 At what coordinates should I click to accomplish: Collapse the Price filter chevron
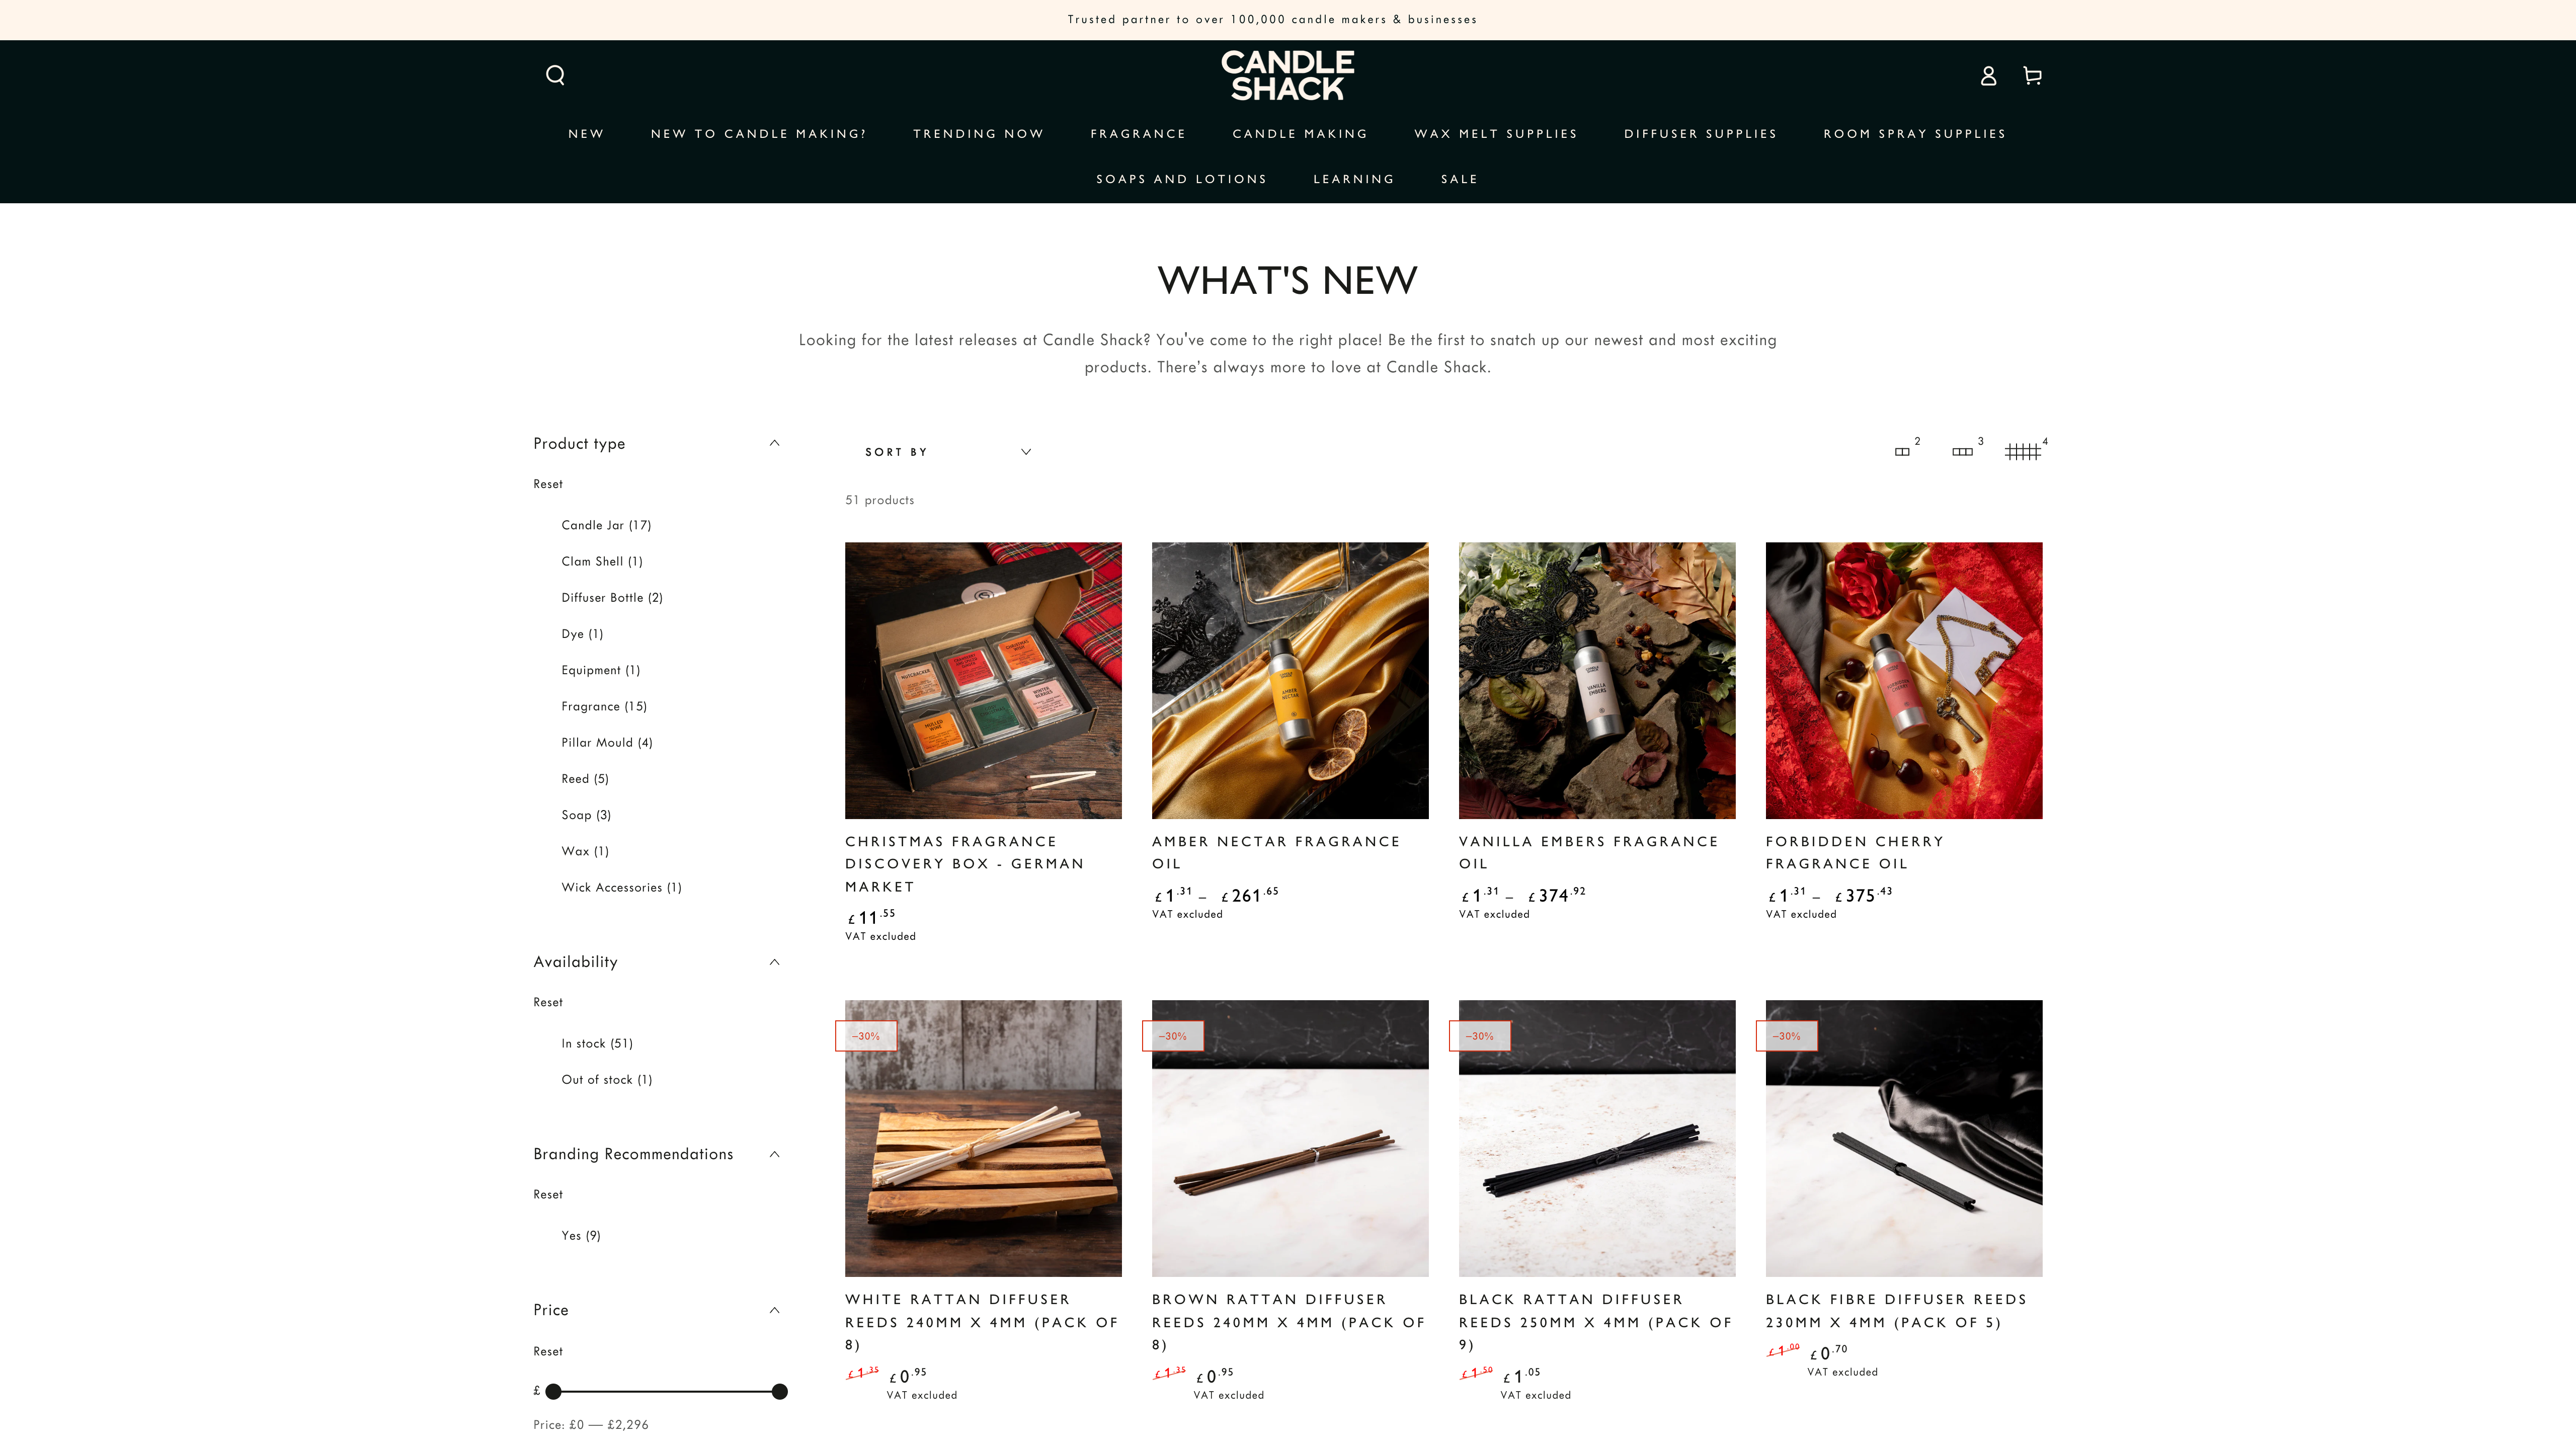point(774,1310)
